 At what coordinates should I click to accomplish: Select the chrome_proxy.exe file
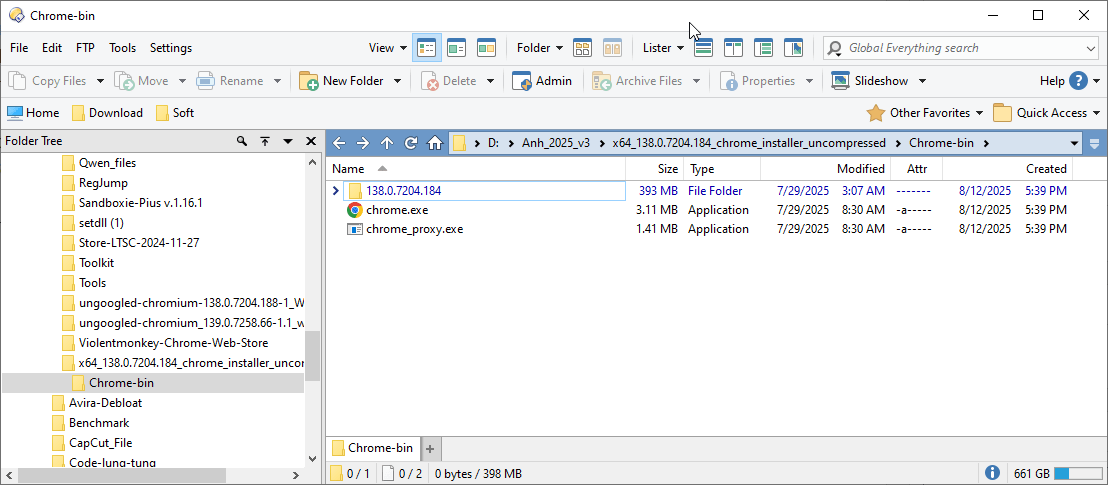pos(415,229)
